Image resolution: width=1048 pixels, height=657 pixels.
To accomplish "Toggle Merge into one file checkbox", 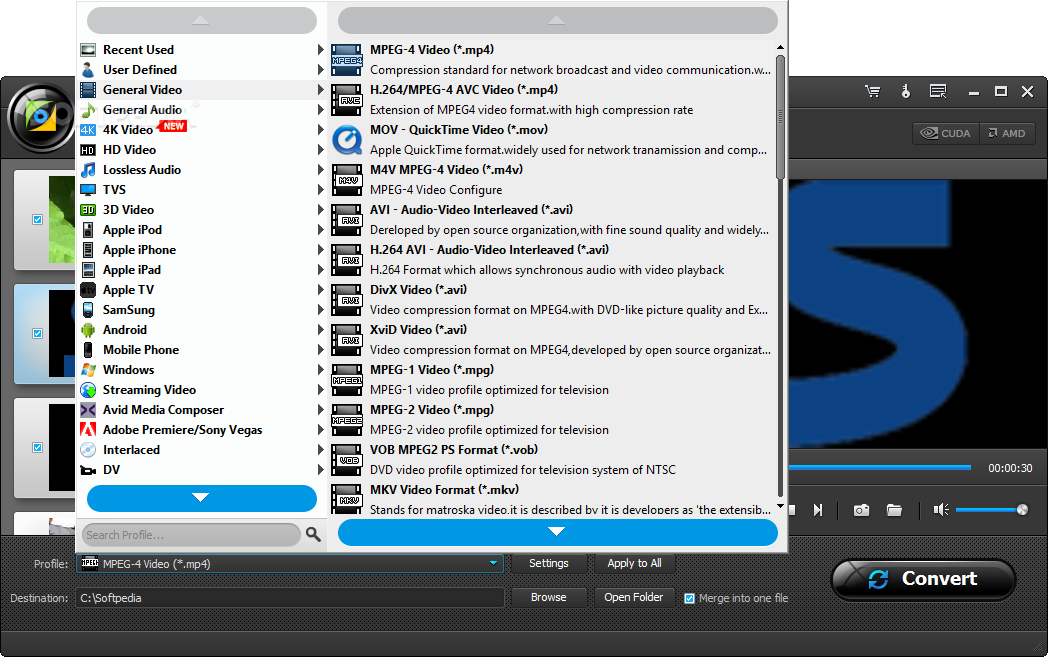I will point(689,598).
